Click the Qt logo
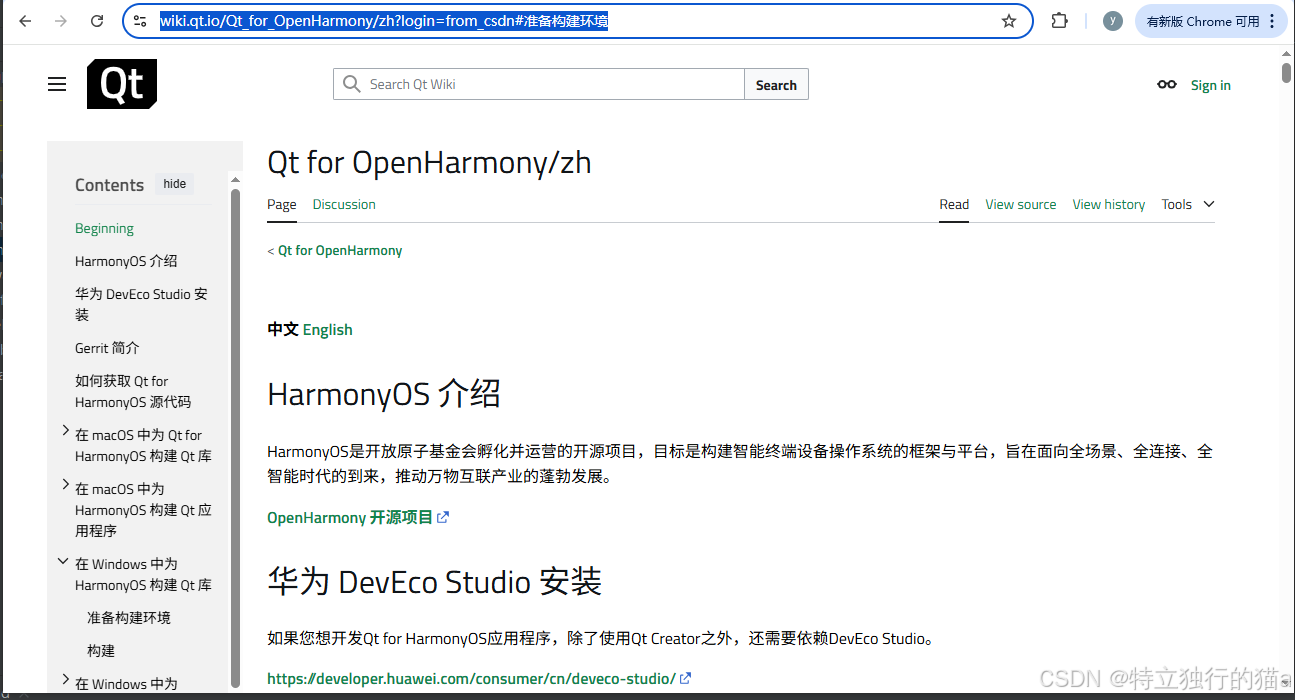 (122, 84)
